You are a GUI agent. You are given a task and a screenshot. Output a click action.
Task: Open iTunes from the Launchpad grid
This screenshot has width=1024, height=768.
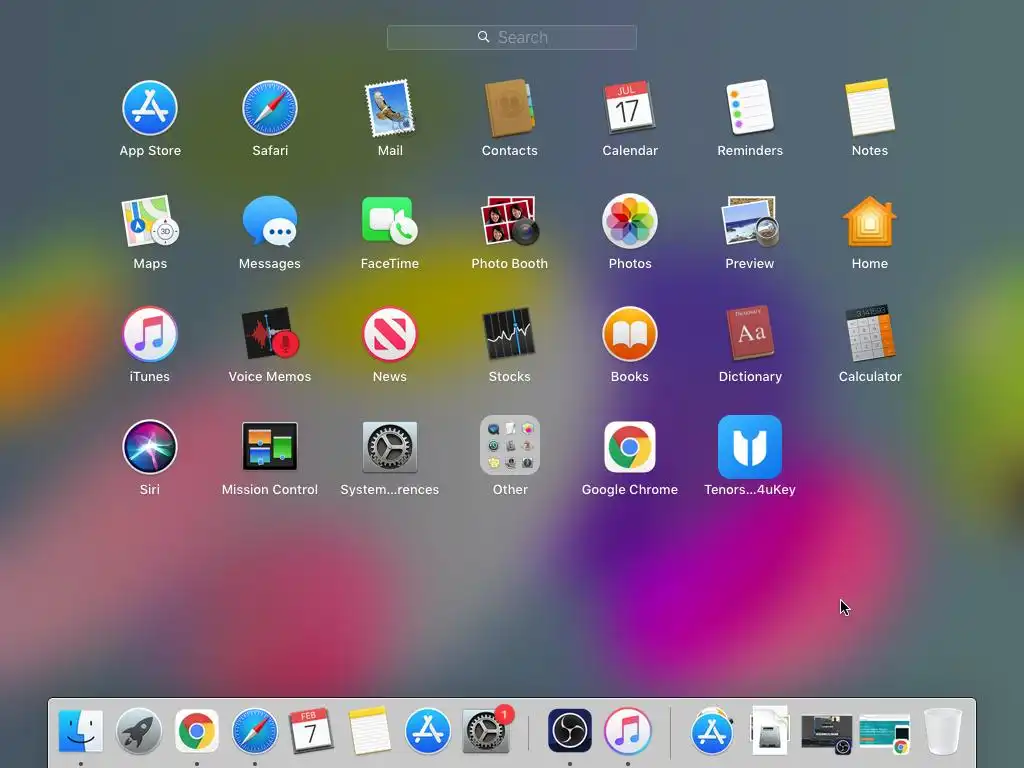(x=150, y=334)
